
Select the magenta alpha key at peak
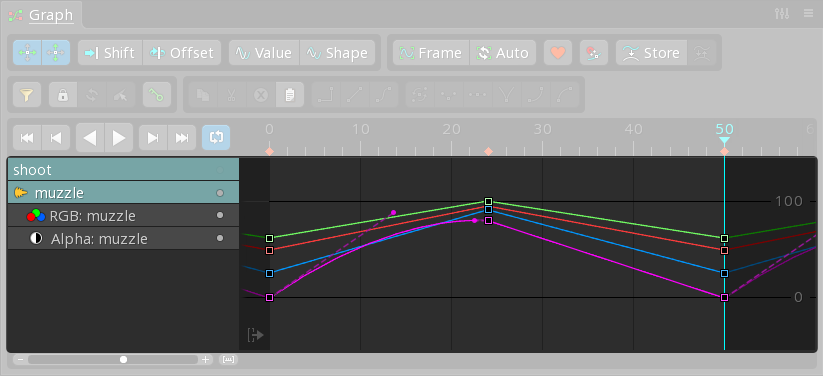point(489,221)
